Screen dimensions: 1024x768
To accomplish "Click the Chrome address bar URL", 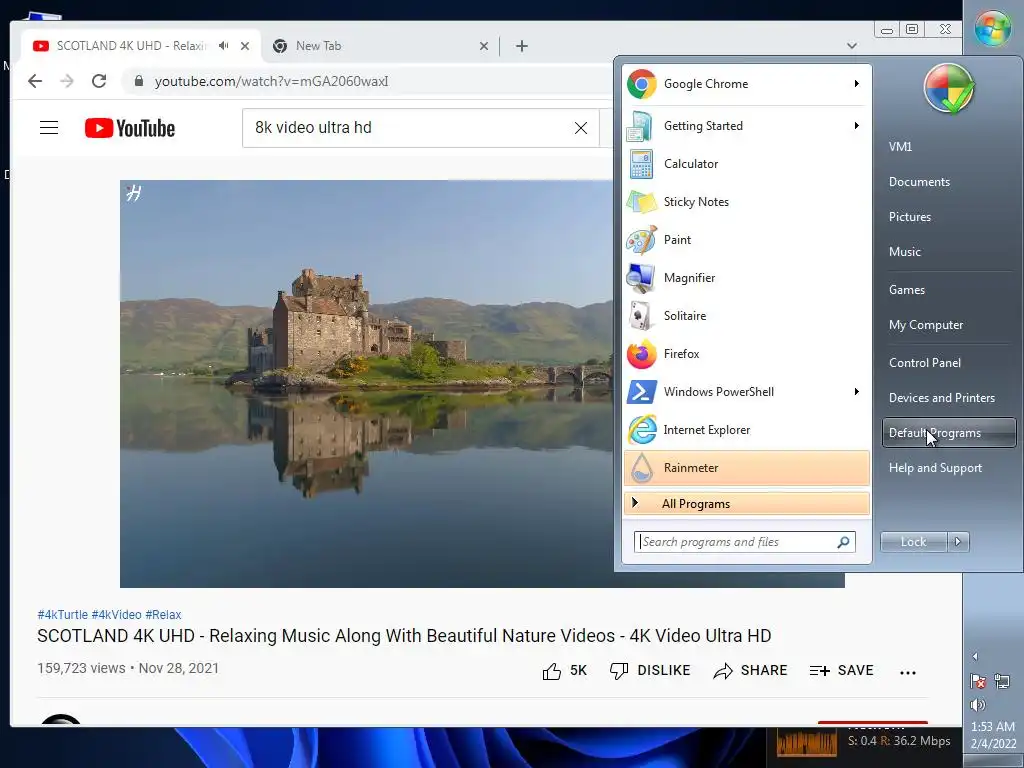I will (x=271, y=81).
